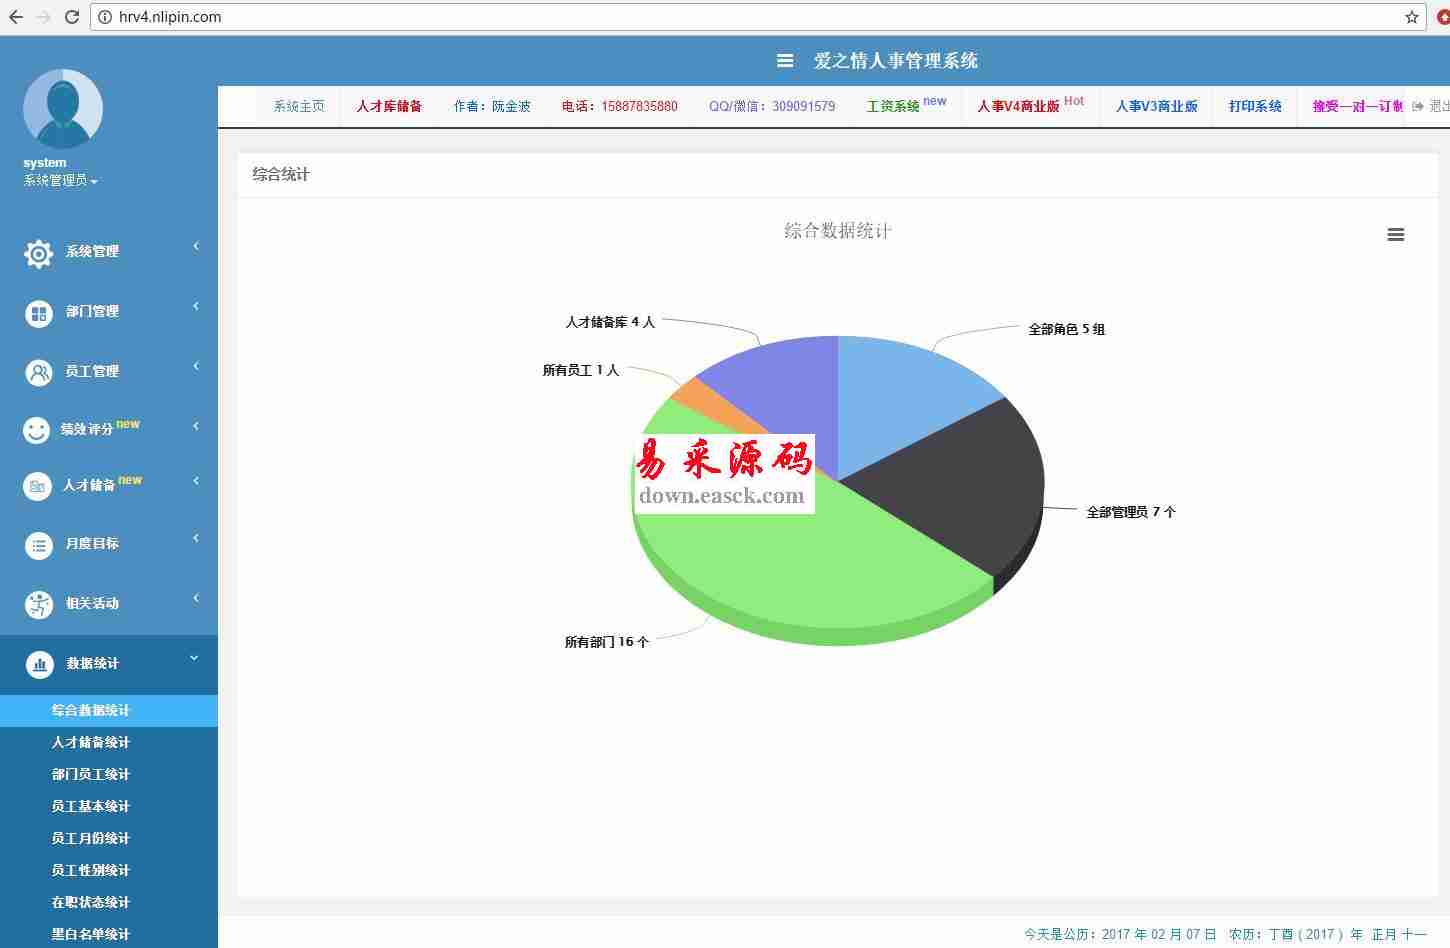Image resolution: width=1450 pixels, height=948 pixels.
Task: Click the 月度目标 list icon
Action: point(38,545)
